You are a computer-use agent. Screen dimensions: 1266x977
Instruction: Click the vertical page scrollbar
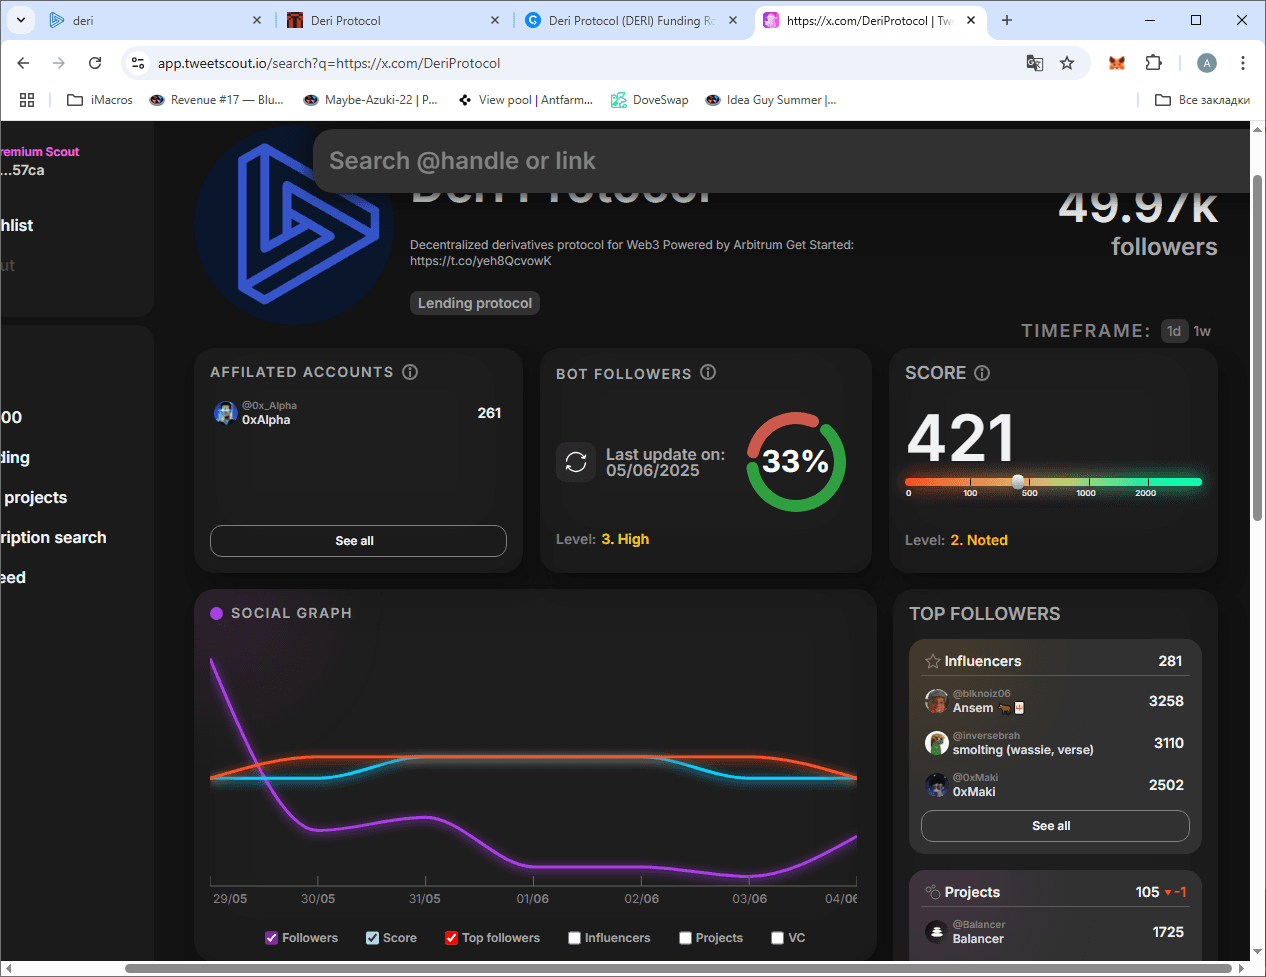(x=1258, y=348)
